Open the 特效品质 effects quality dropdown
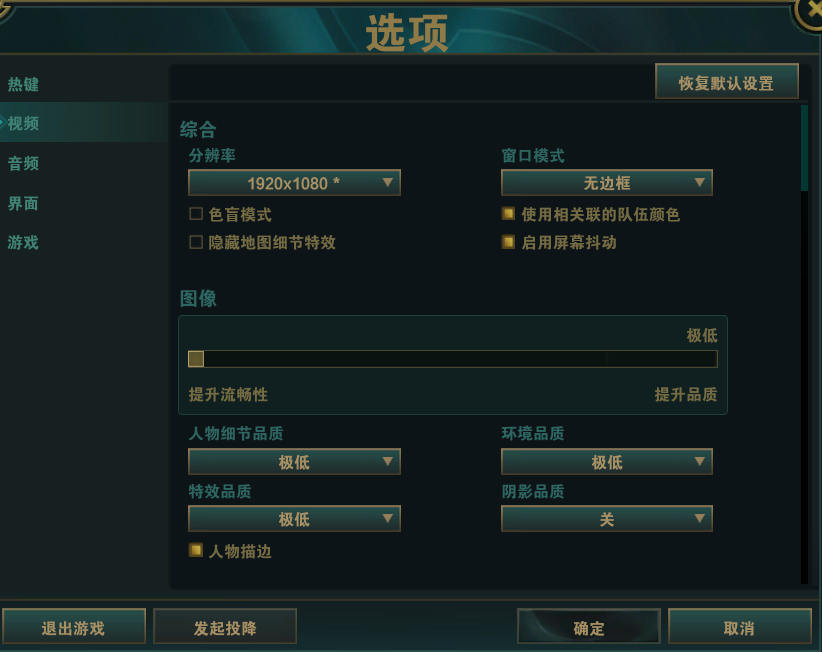 (294, 519)
